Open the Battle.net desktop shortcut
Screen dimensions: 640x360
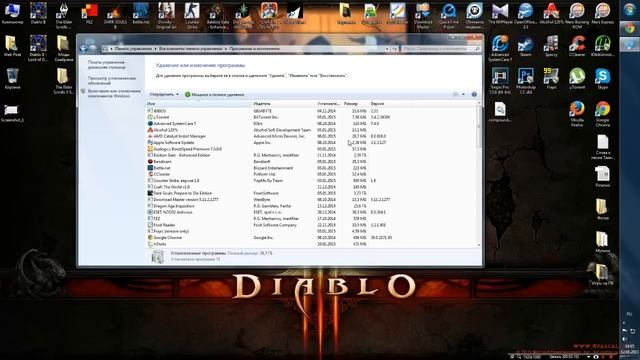tap(141, 13)
